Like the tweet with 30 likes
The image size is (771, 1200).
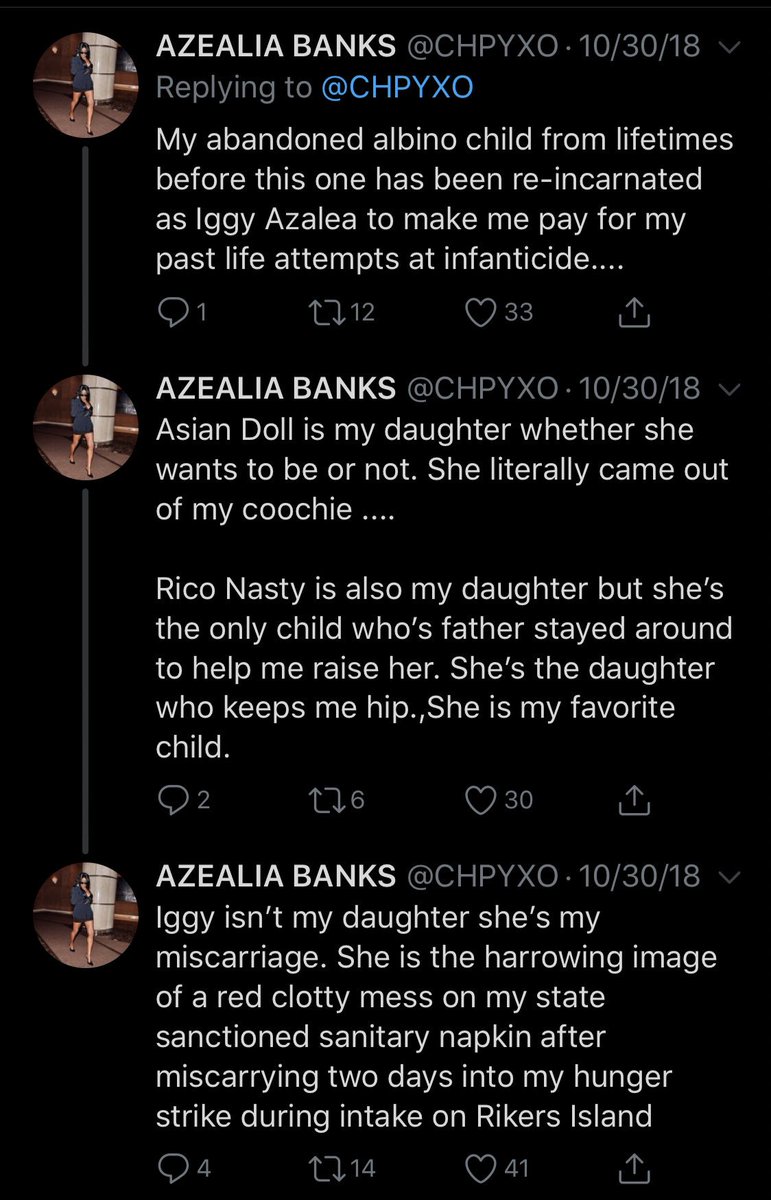482,800
